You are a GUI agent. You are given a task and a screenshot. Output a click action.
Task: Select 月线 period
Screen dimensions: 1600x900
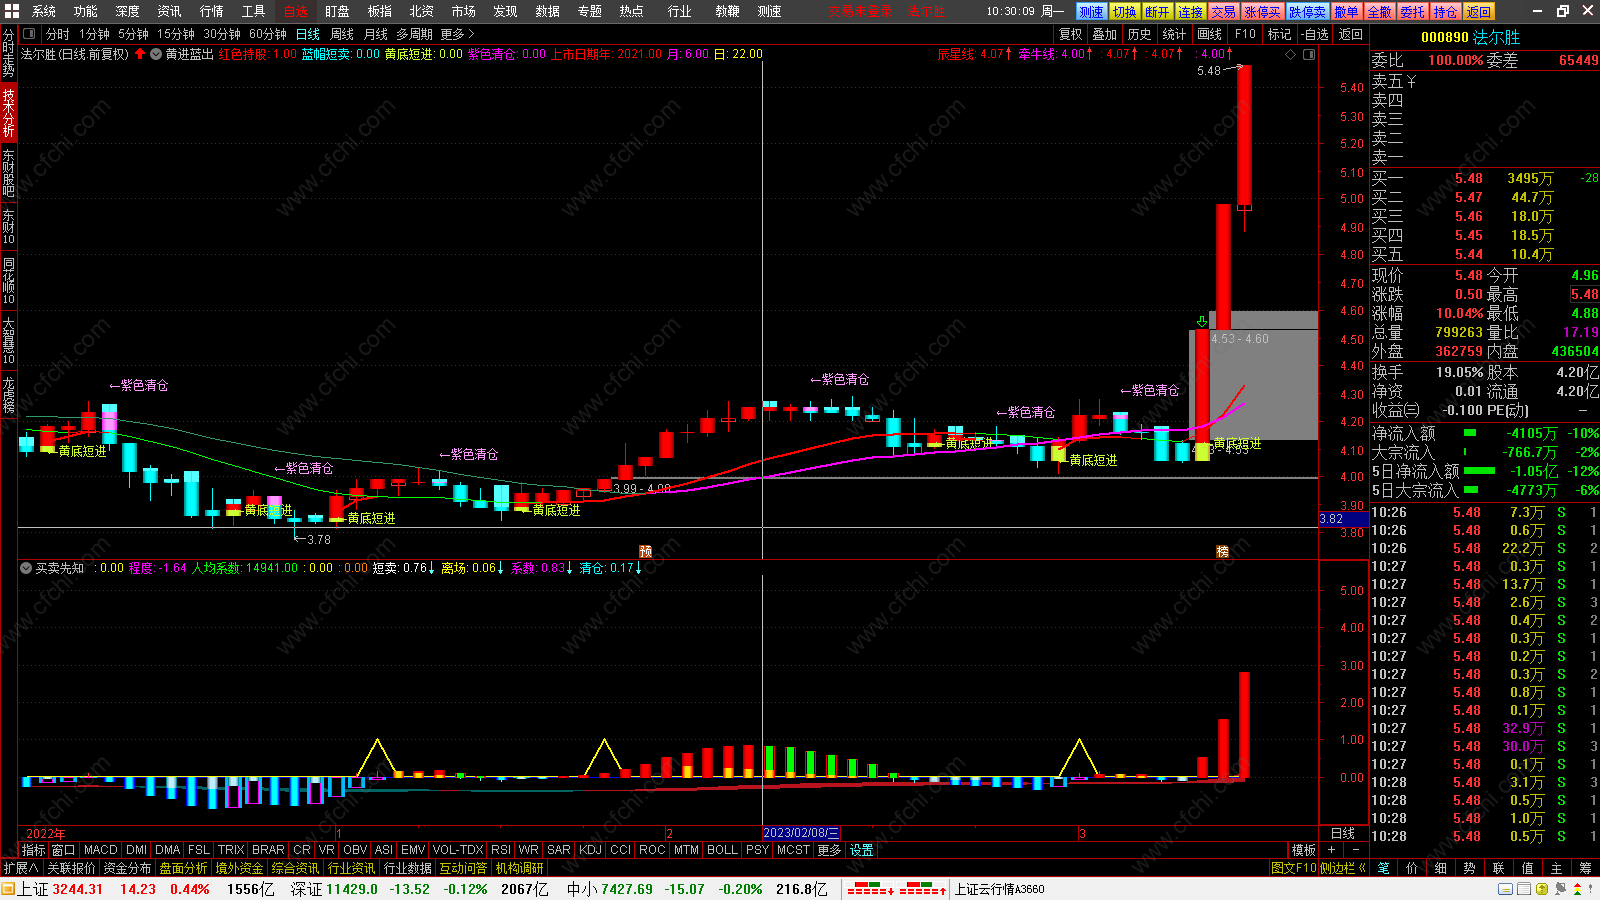(x=376, y=34)
